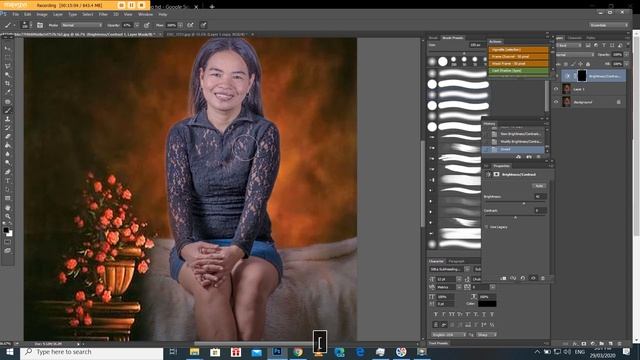Click clip-to-layer icon in Properties panel
Viewport: 640px width, 360px height.
(x=503, y=278)
